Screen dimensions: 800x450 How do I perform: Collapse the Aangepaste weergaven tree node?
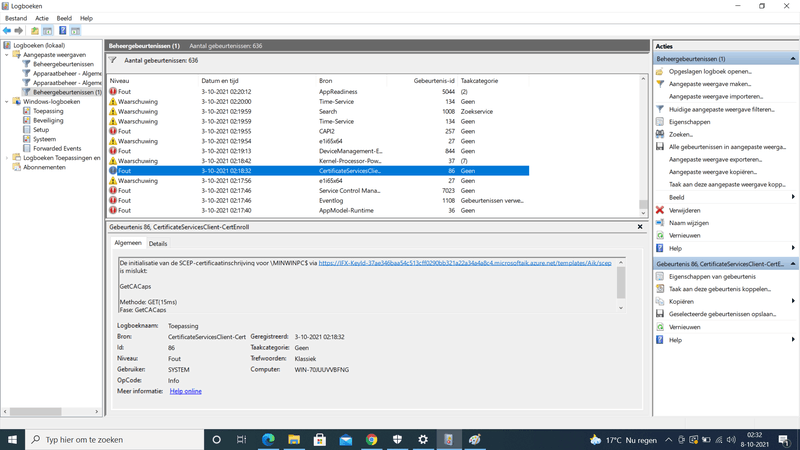coord(7,55)
